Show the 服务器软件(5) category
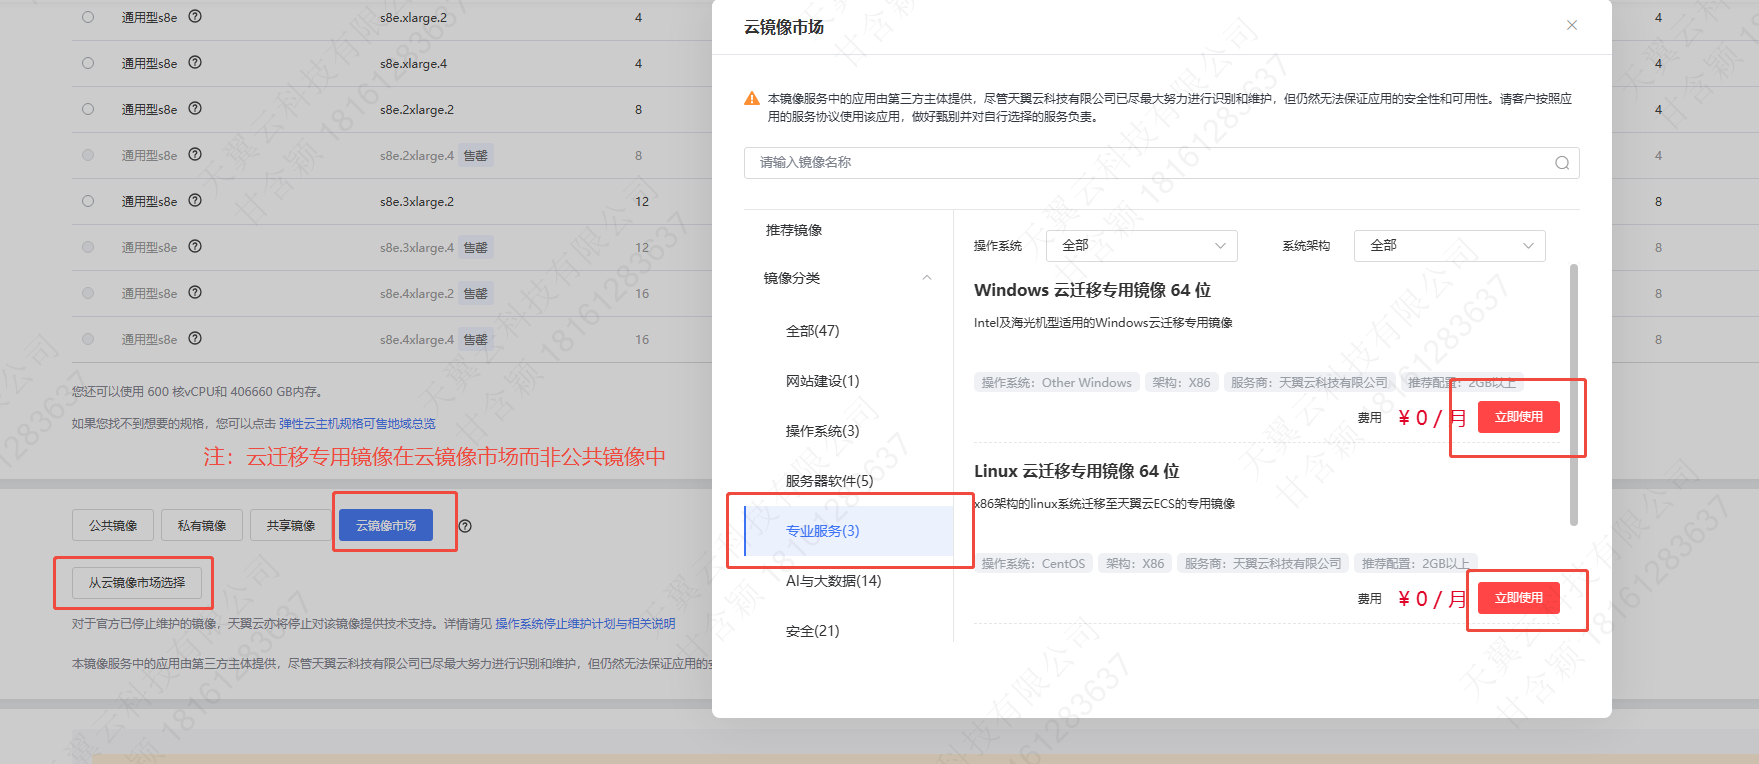The height and width of the screenshot is (764, 1759). point(829,481)
